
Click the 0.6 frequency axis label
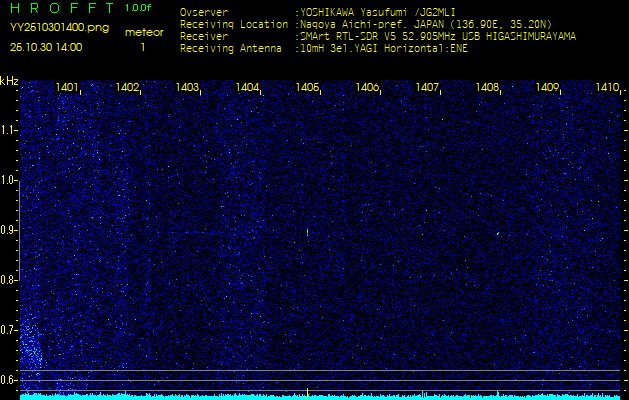pyautogui.click(x=7, y=380)
